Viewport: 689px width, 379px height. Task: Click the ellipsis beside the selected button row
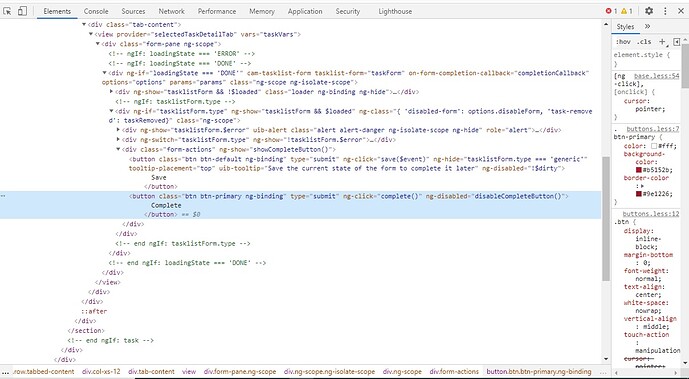3,196
